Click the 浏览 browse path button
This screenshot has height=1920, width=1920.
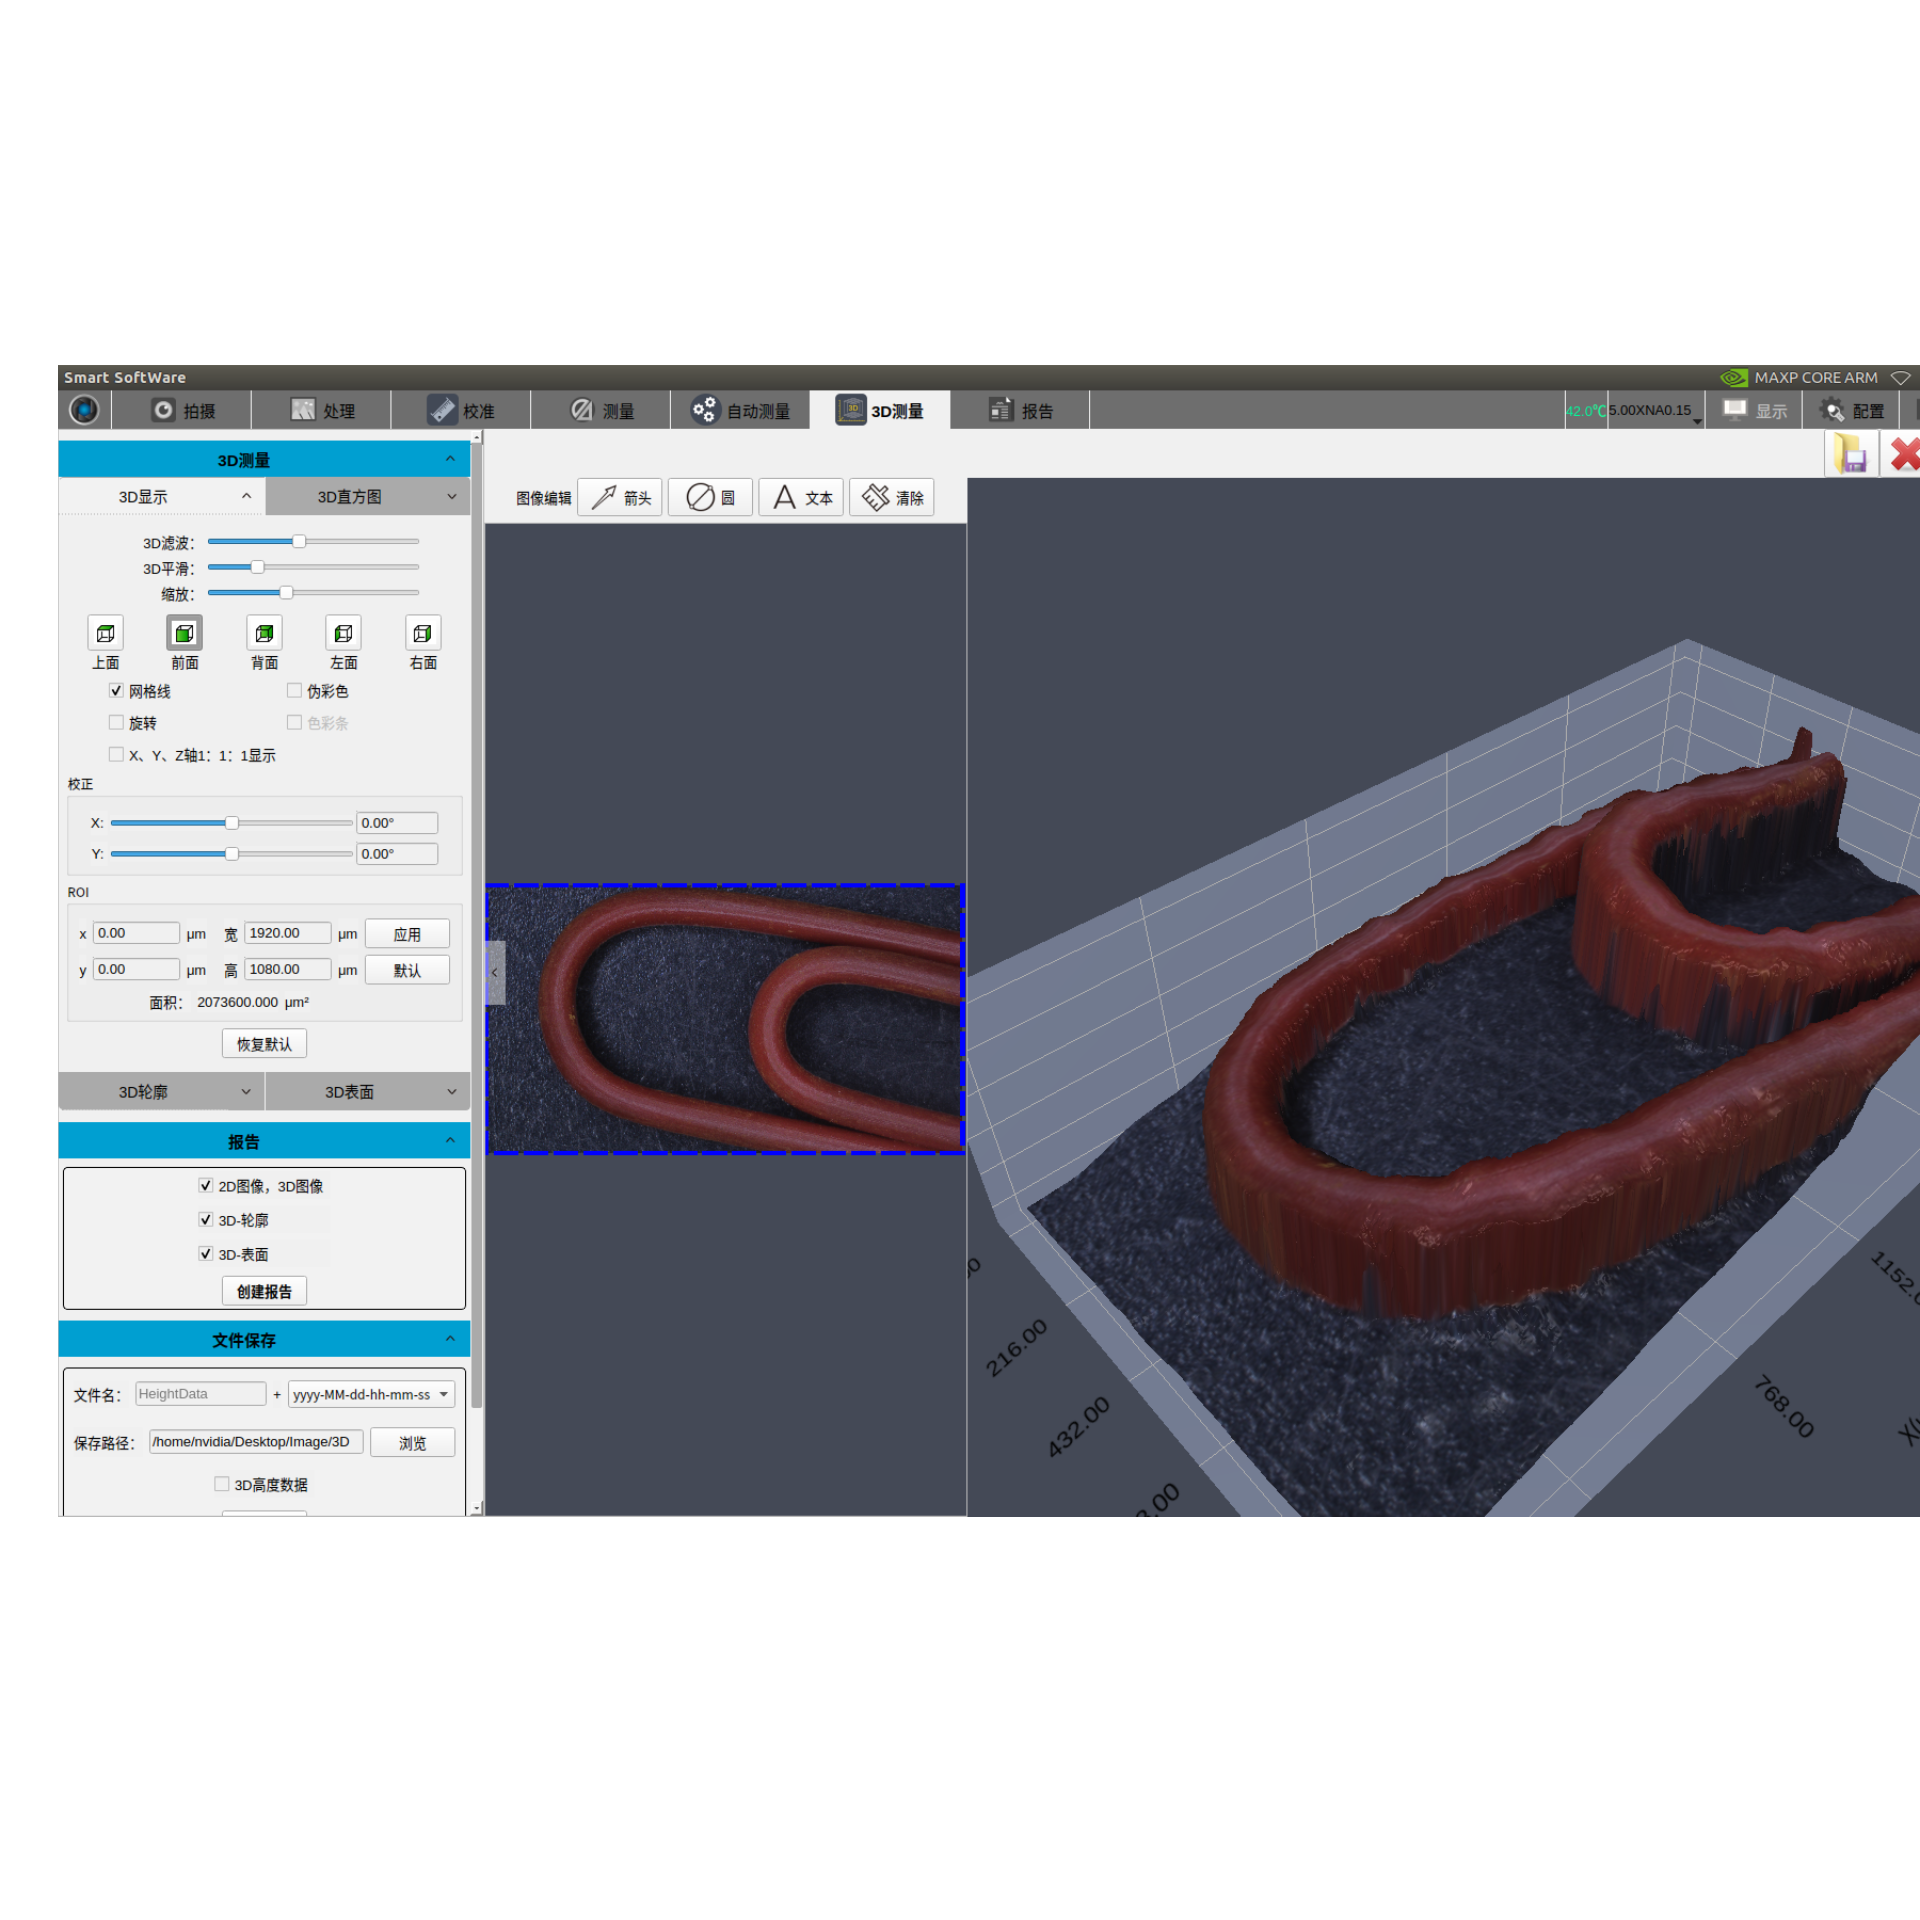pos(412,1442)
